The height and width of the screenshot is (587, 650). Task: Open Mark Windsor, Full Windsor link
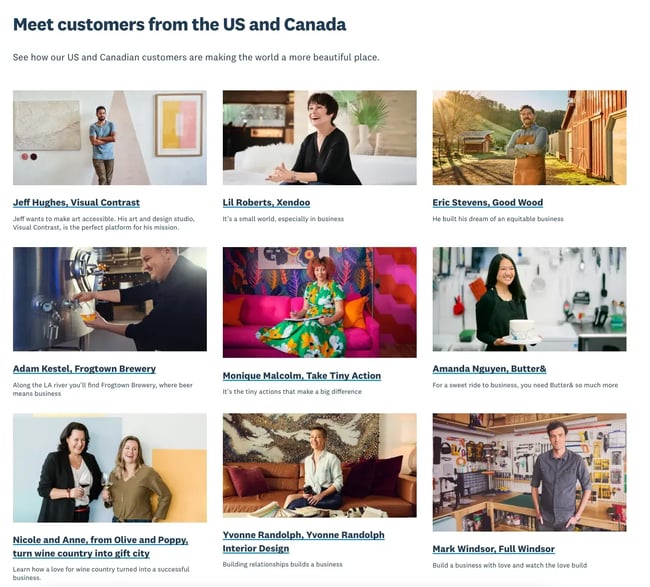493,549
